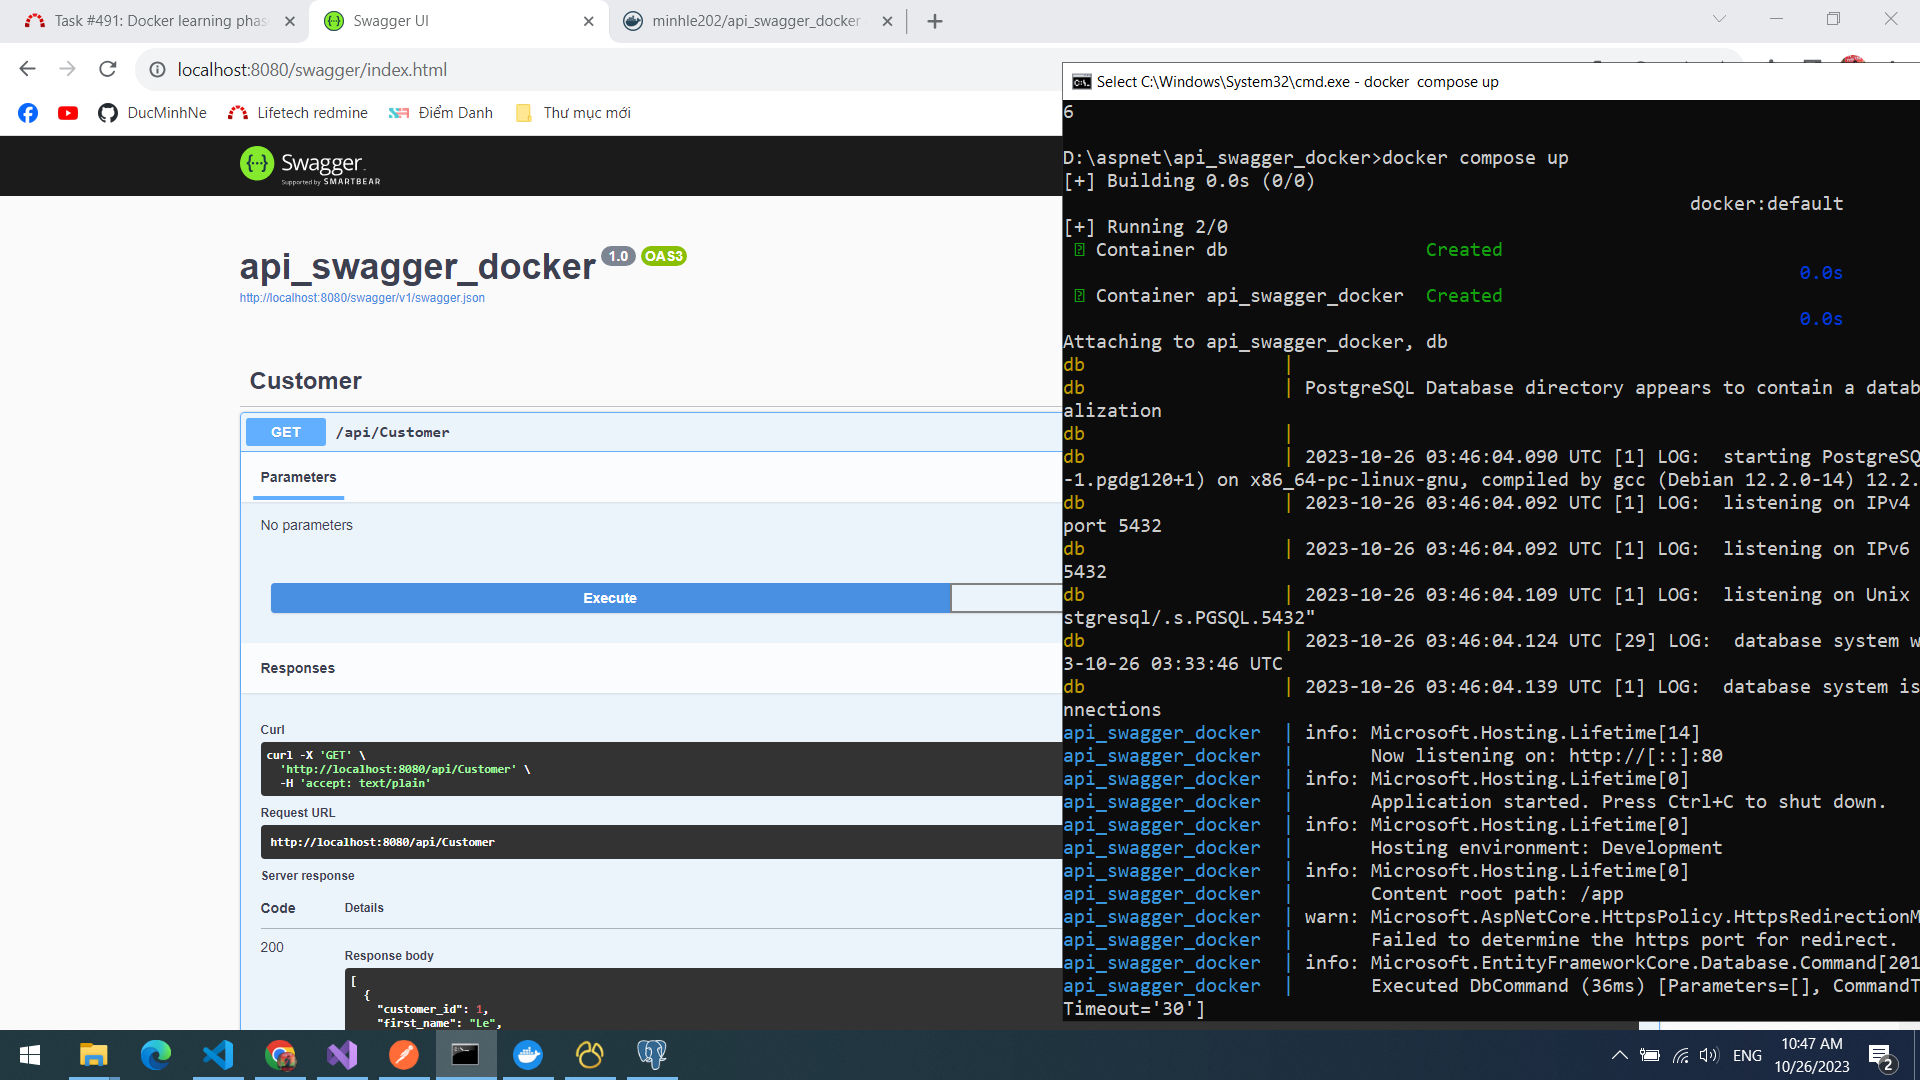Launch Visual Studio Code from taskbar
The image size is (1920, 1080).
(x=218, y=1055)
